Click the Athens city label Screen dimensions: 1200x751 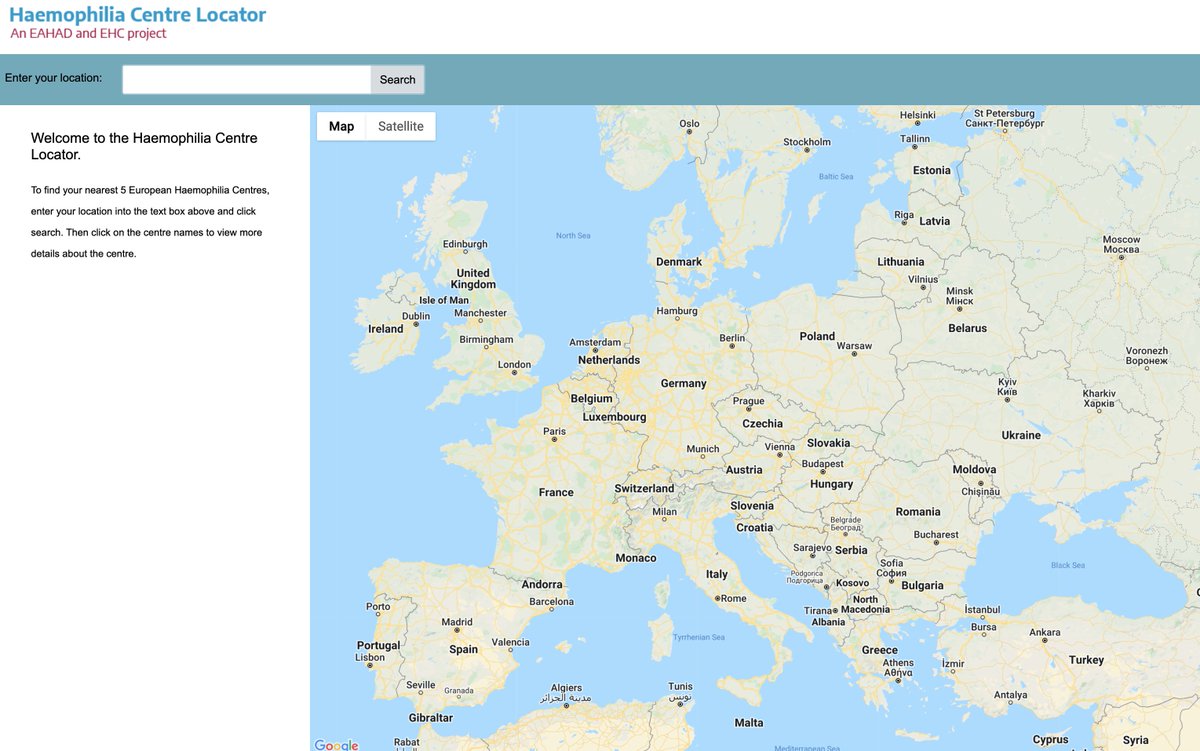click(898, 668)
